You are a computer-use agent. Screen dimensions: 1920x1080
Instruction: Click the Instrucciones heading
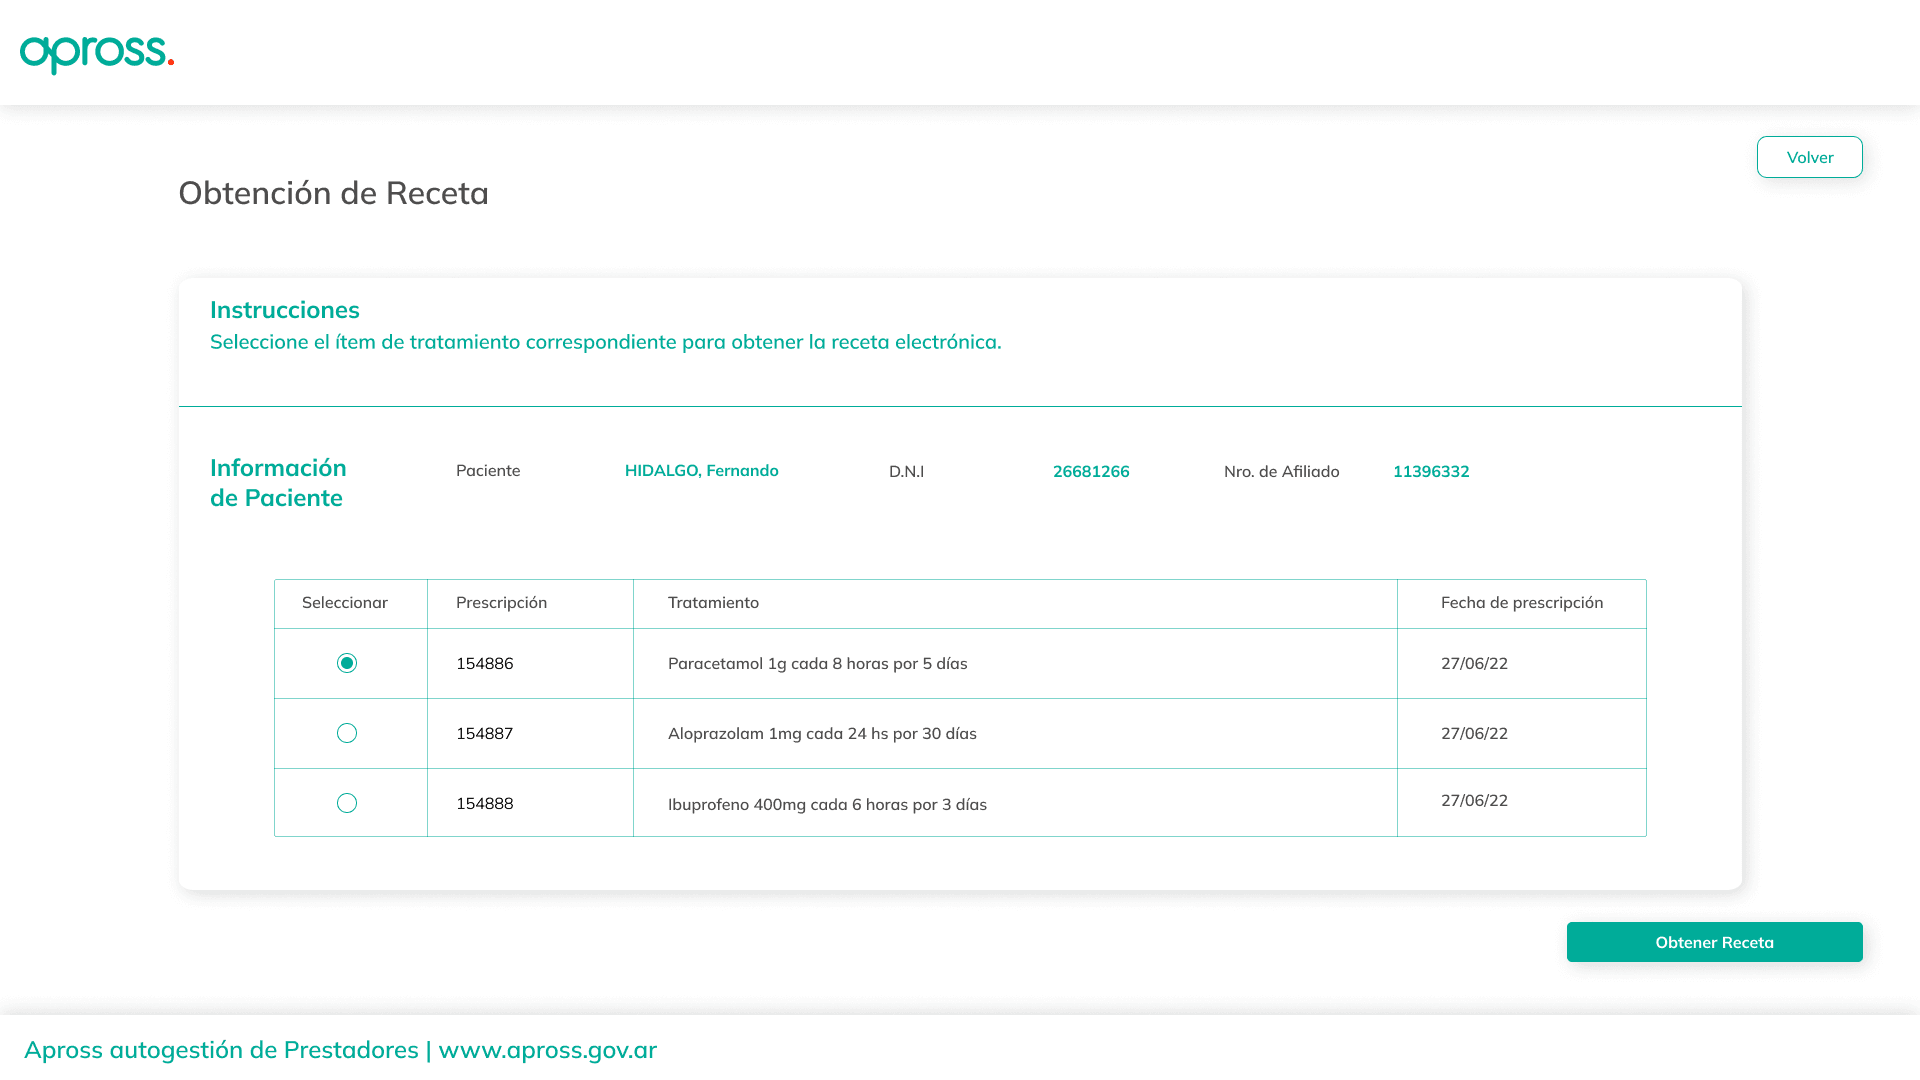point(284,310)
